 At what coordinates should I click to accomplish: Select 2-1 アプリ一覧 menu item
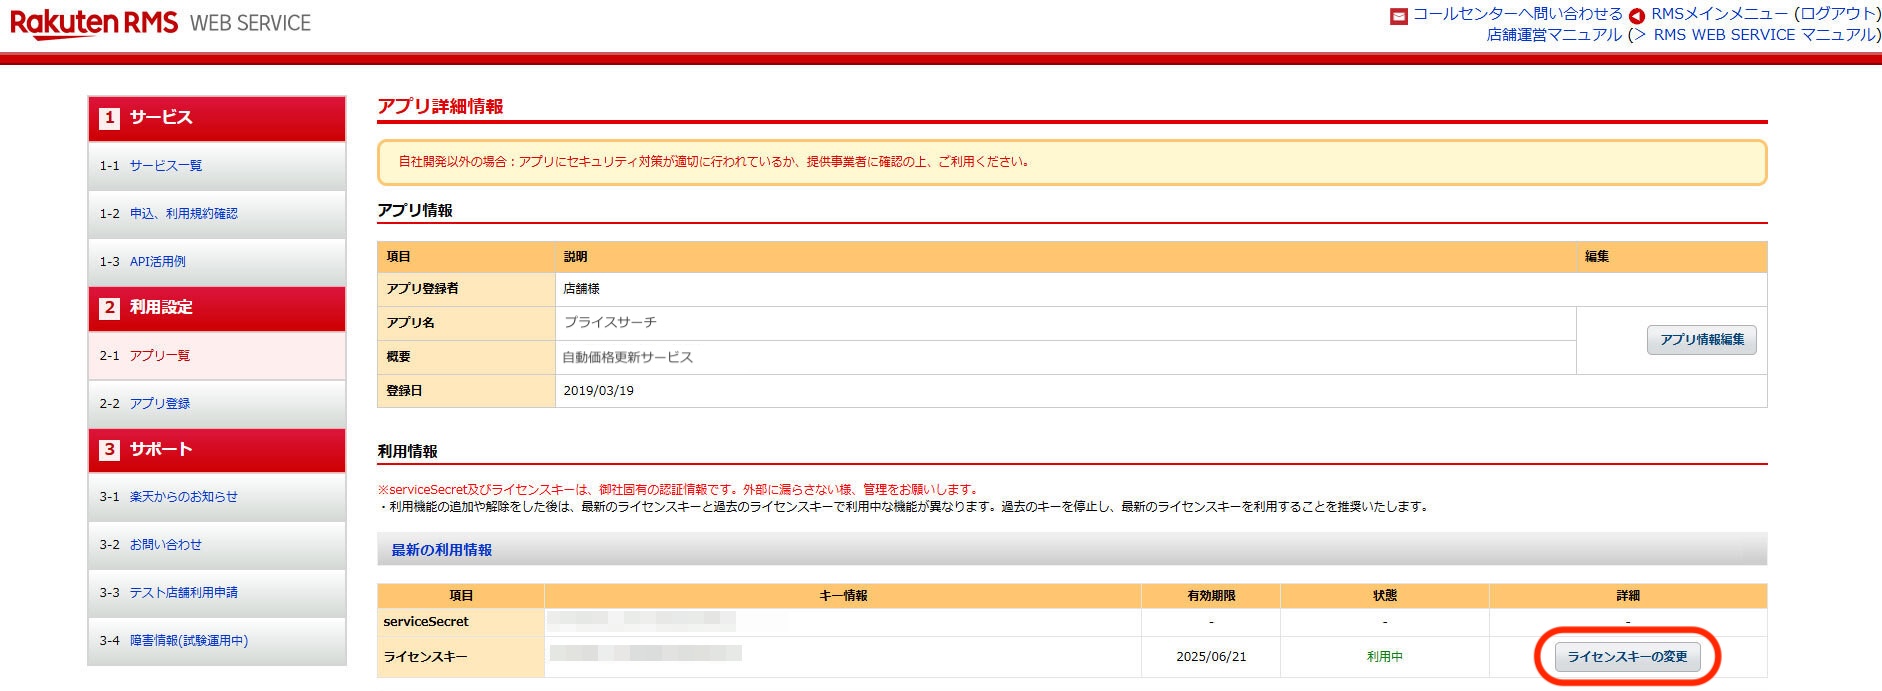click(x=160, y=356)
